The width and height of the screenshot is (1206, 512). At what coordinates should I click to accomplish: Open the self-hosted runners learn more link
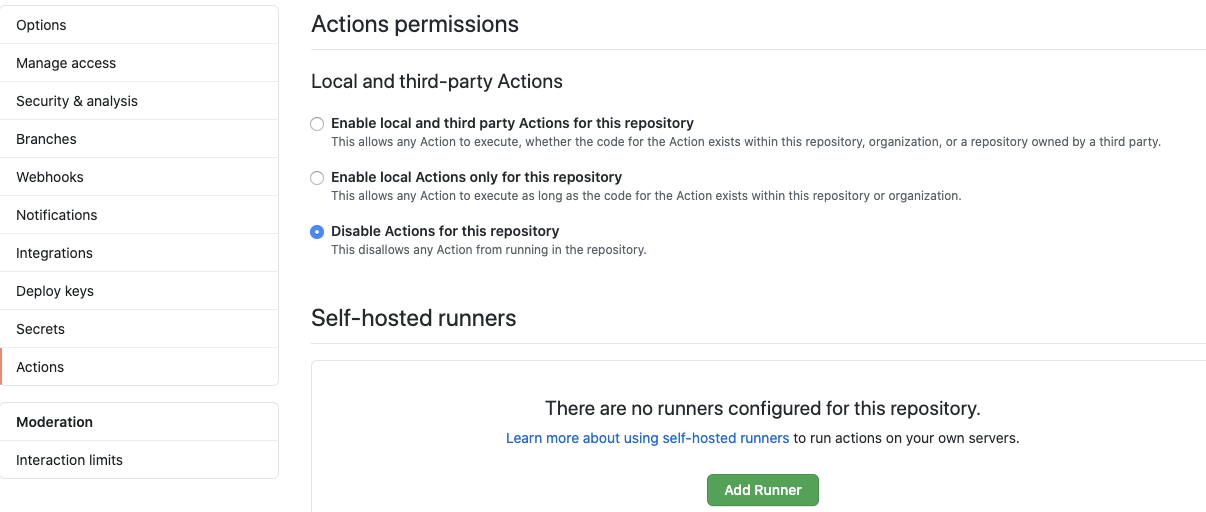pyautogui.click(x=647, y=438)
